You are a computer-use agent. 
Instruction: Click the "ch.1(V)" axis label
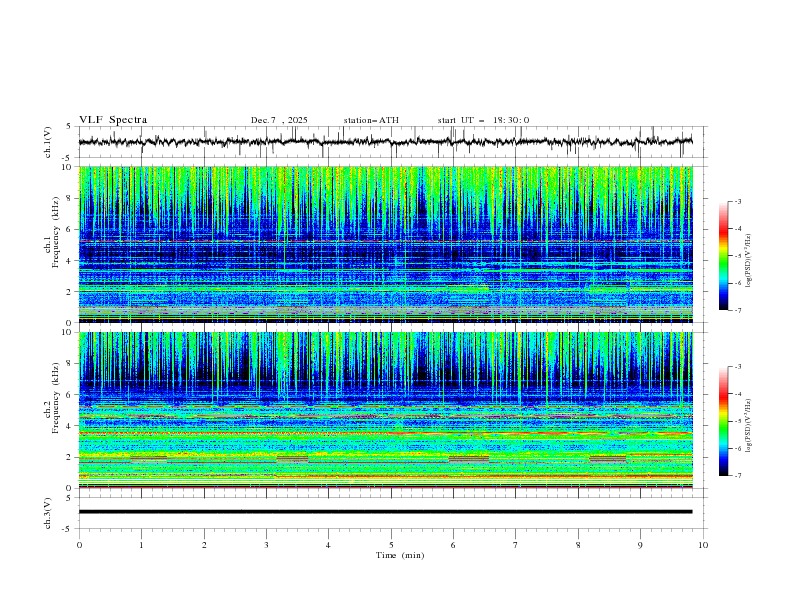[48, 142]
